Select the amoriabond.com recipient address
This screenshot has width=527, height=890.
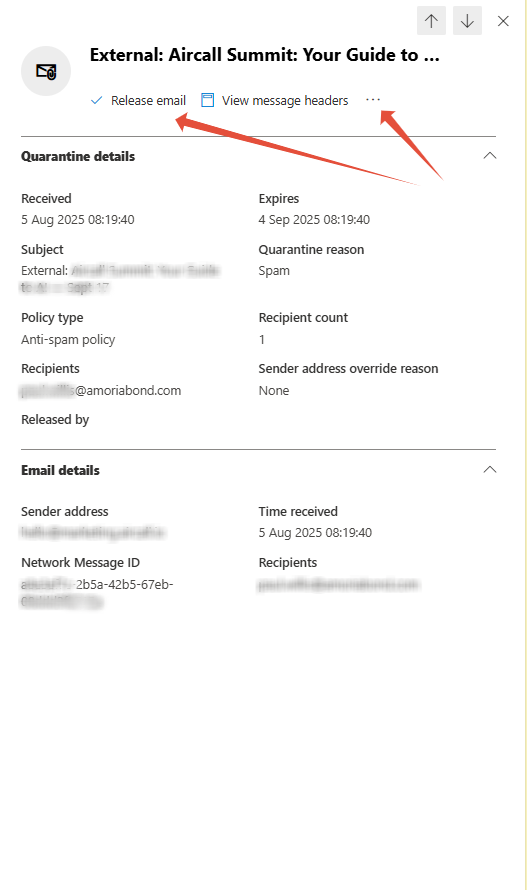(101, 391)
